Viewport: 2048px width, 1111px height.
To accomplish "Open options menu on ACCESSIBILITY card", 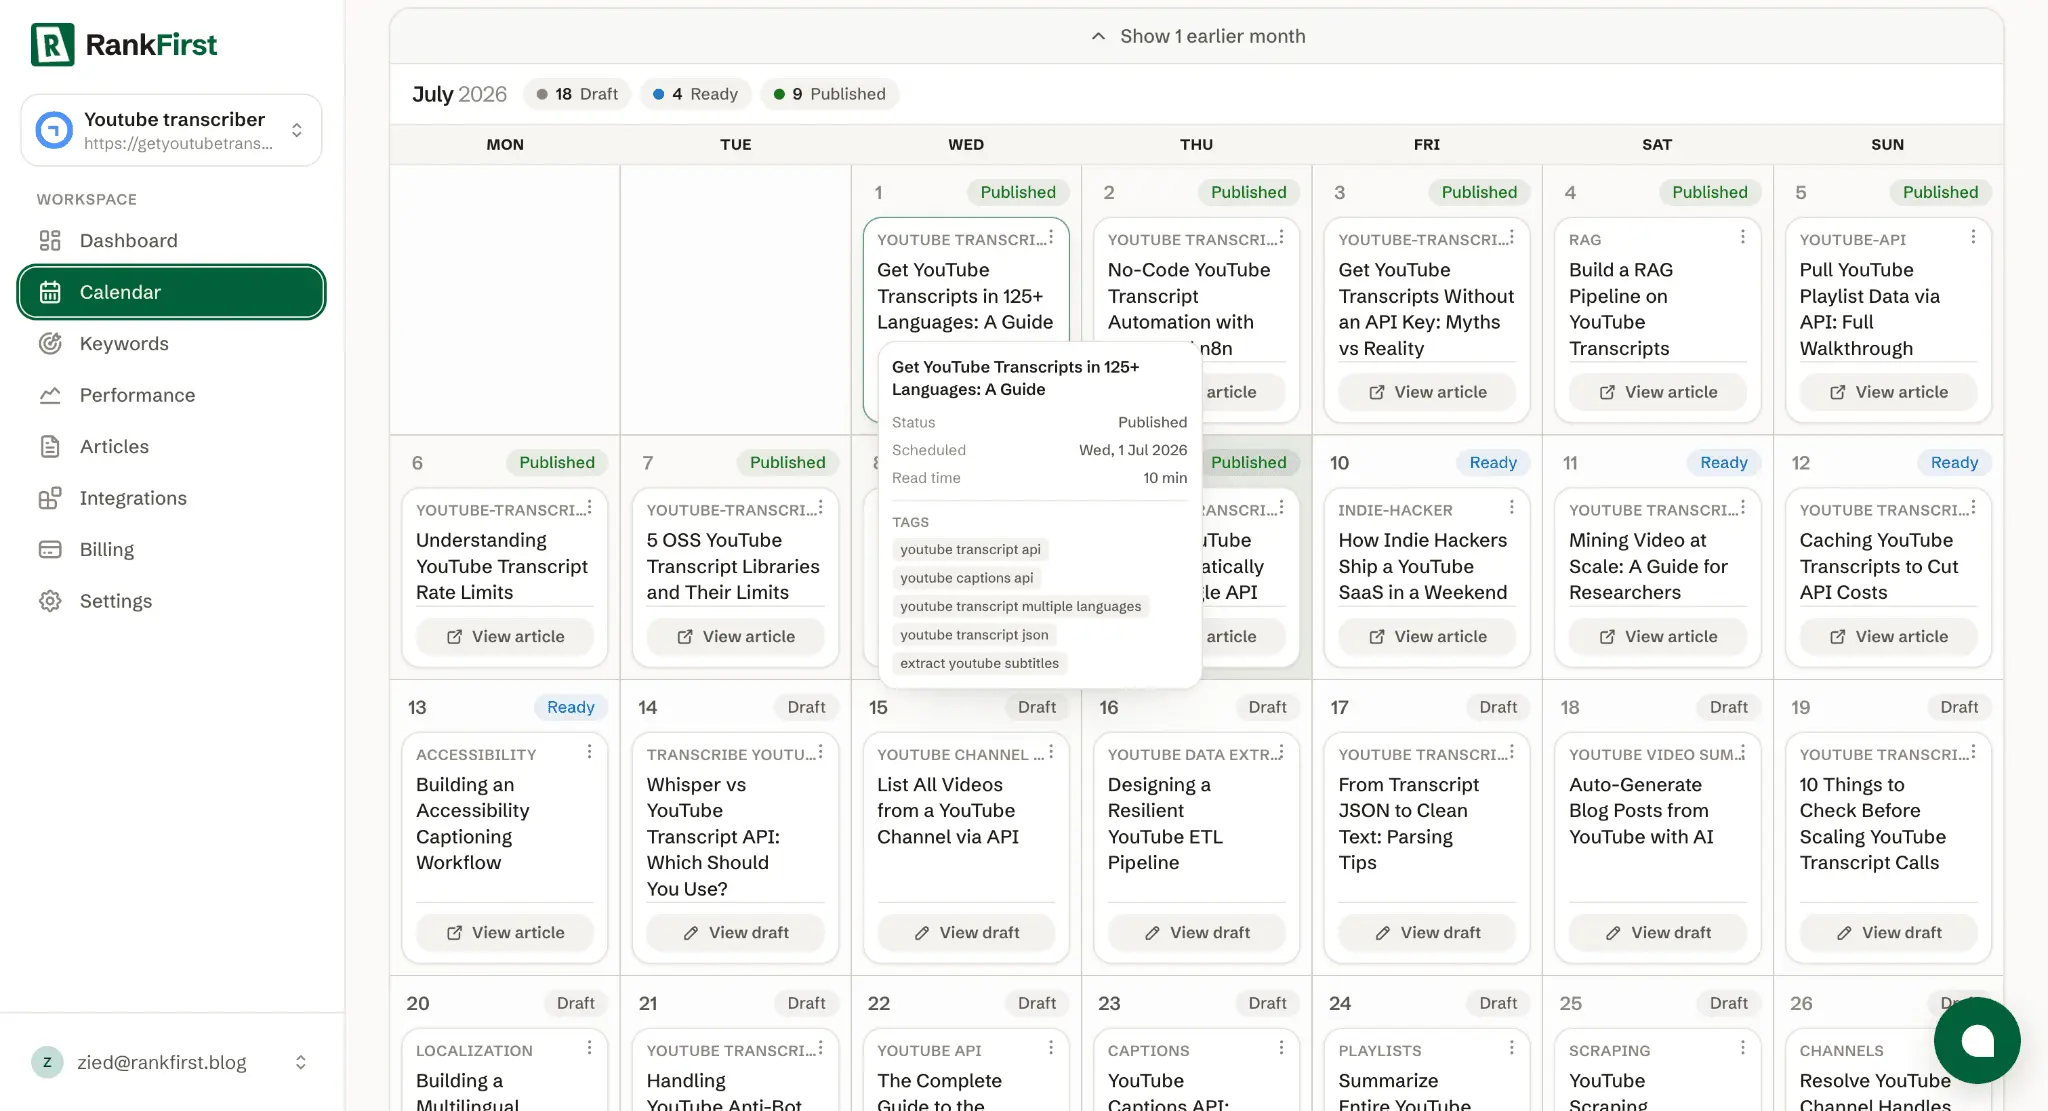I will coord(589,751).
